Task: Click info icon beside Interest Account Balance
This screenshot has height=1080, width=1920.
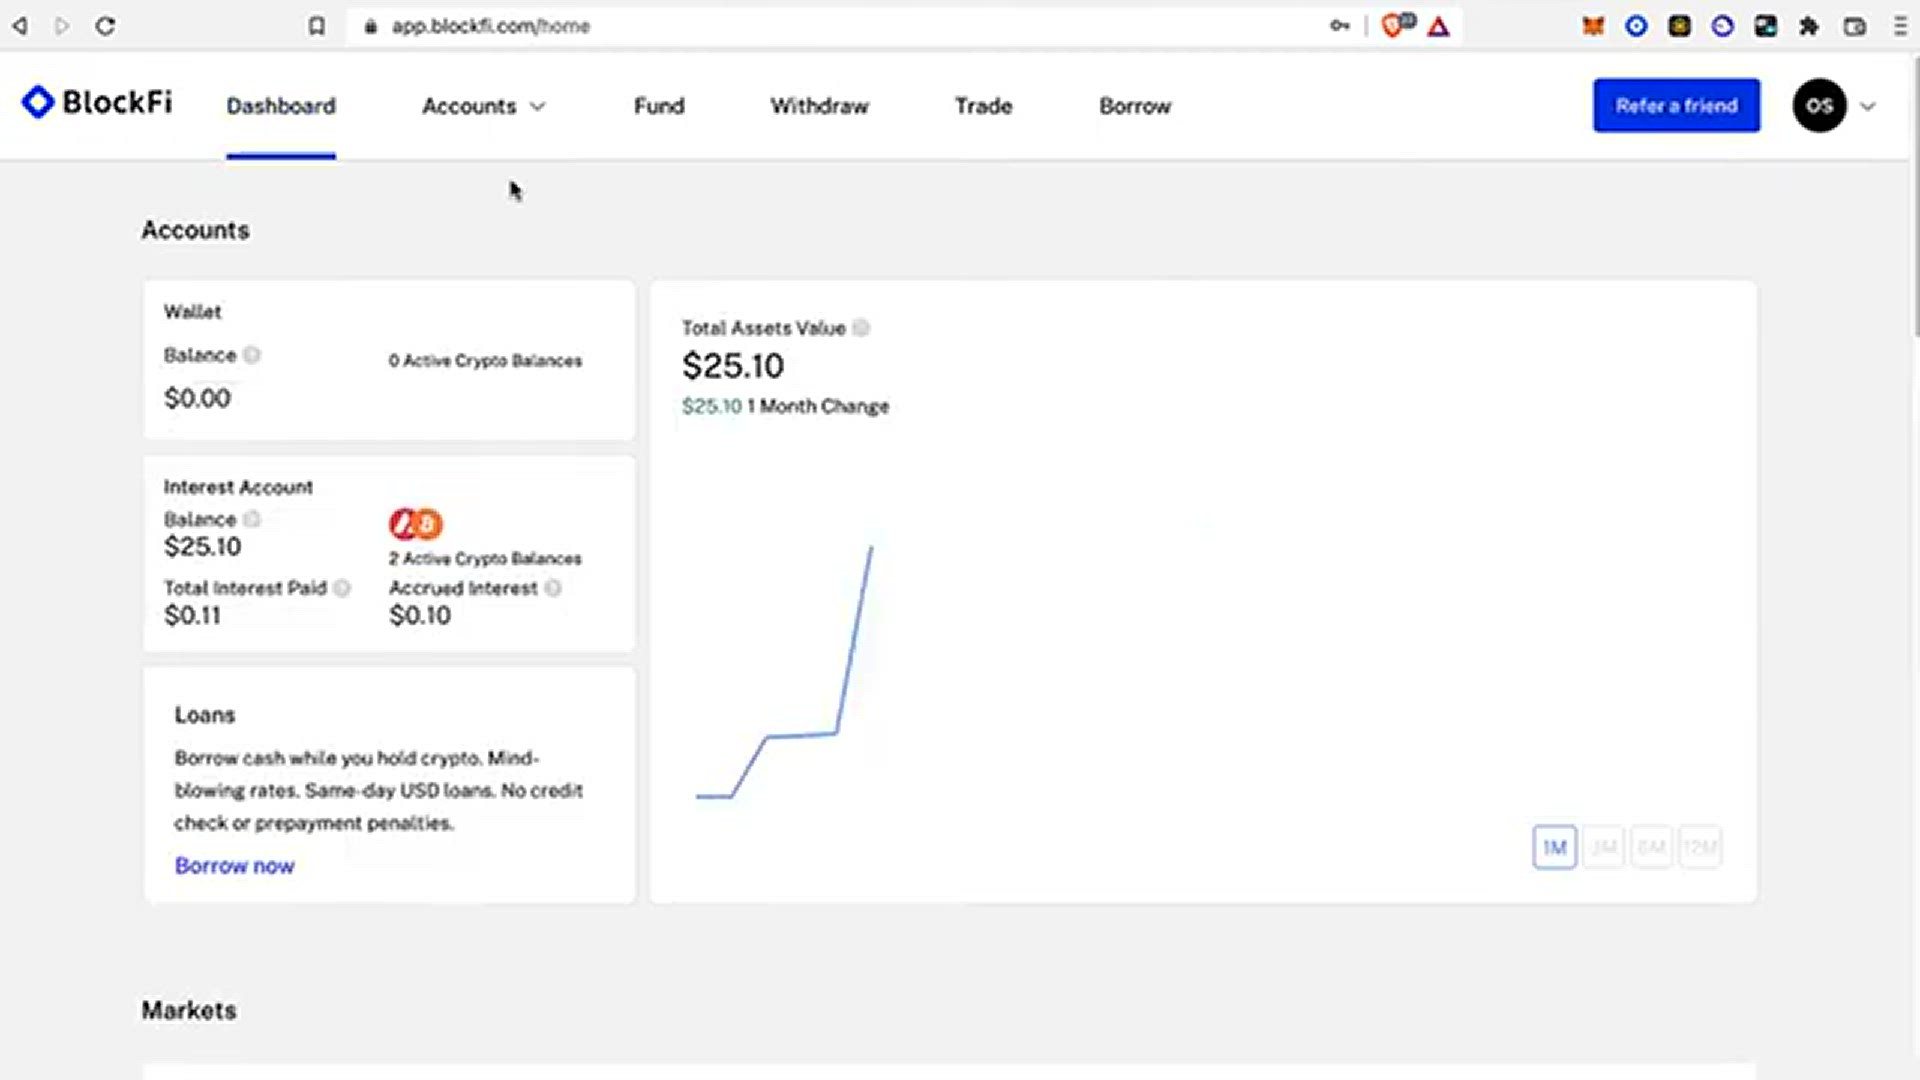Action: pos(252,519)
